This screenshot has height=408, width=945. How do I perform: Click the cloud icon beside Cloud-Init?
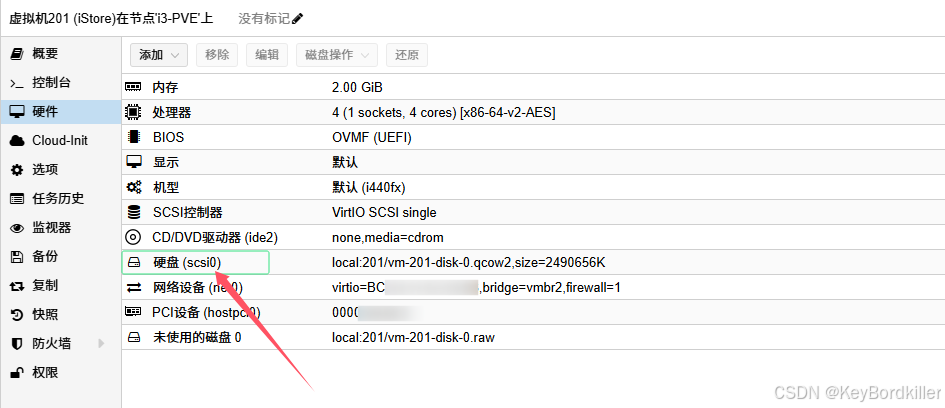(x=17, y=140)
